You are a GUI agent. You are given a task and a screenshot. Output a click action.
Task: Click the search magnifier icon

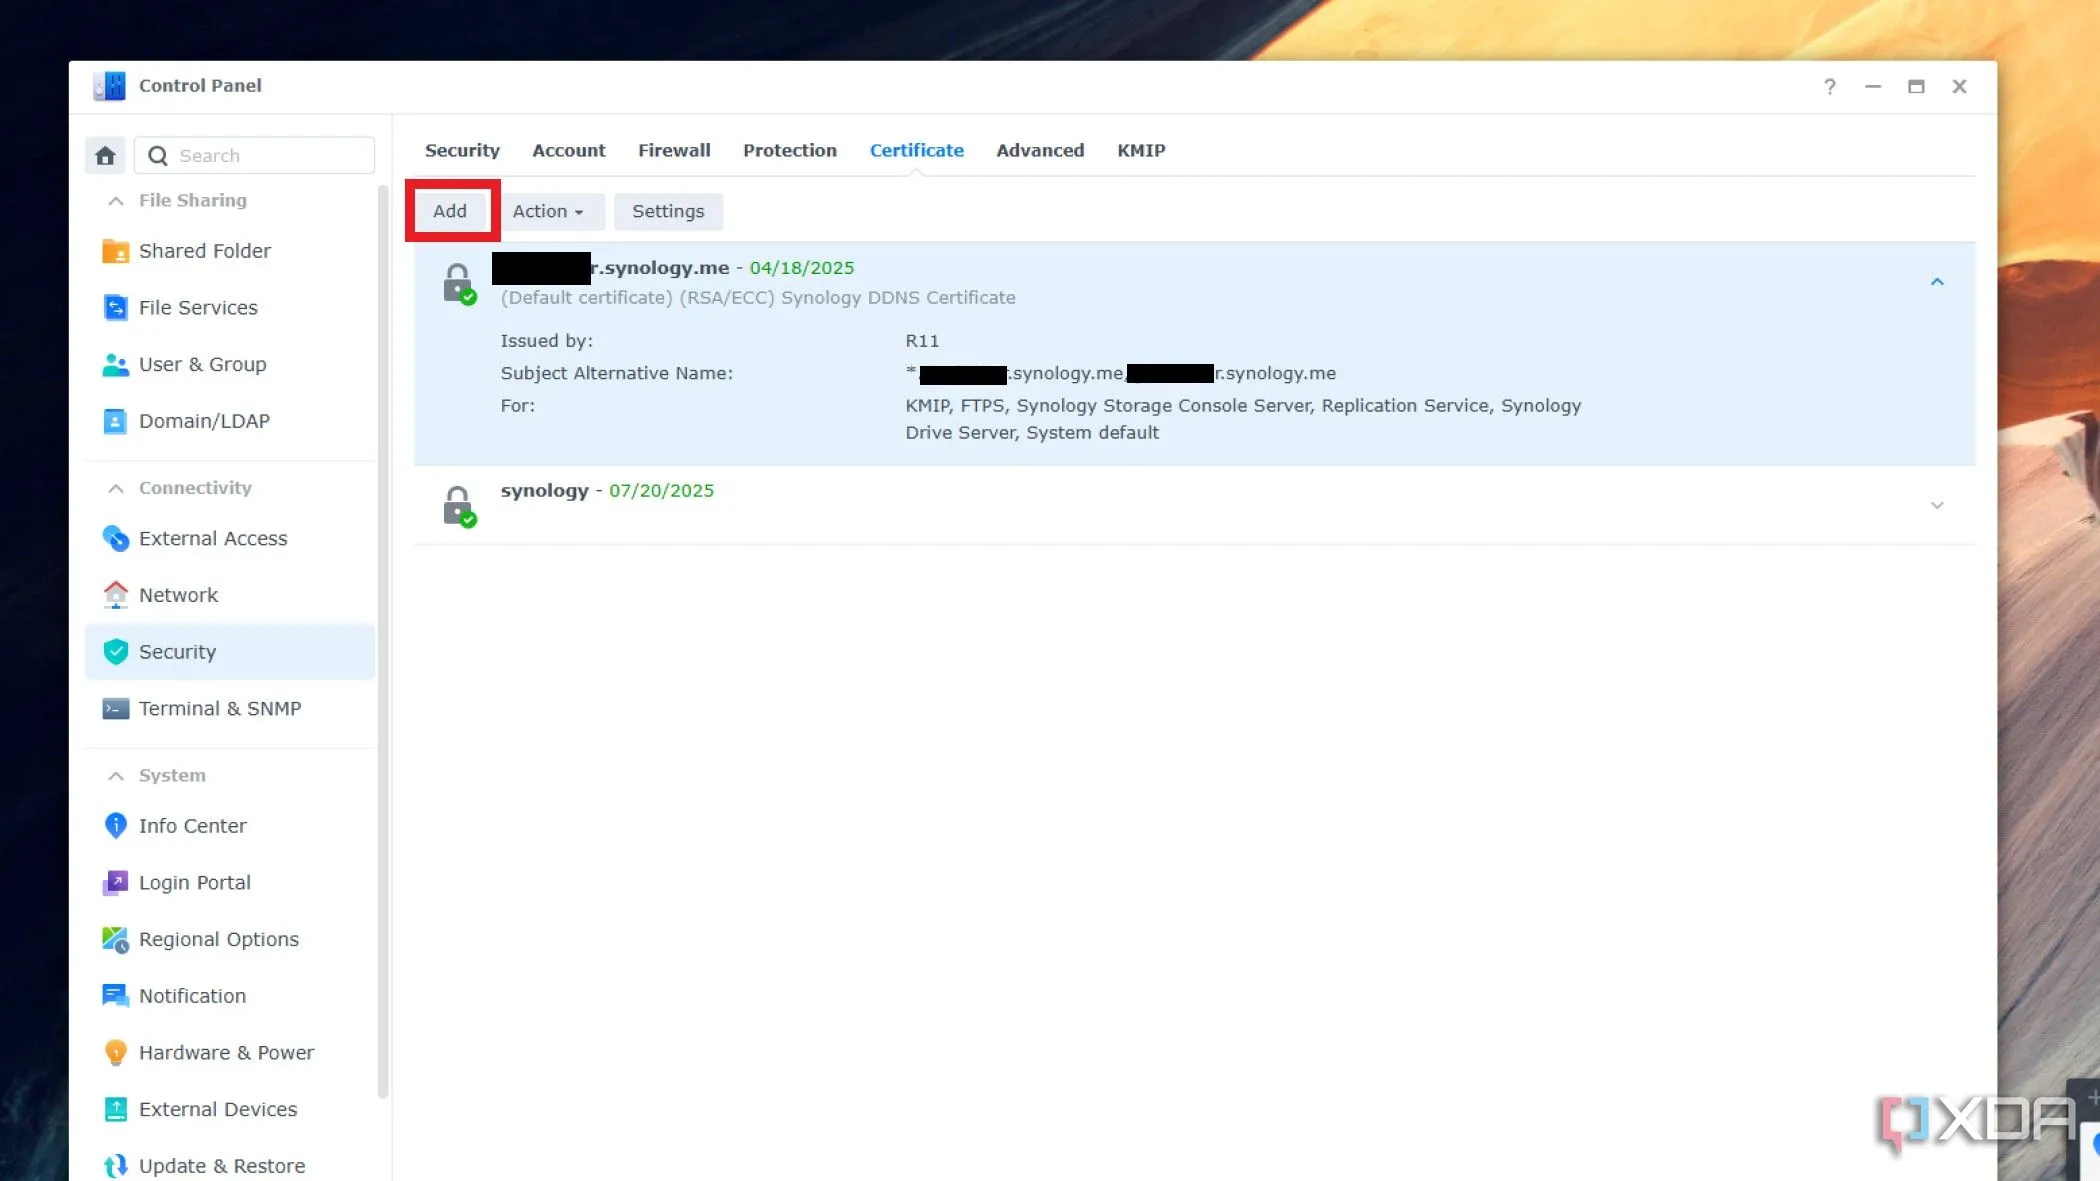(157, 156)
